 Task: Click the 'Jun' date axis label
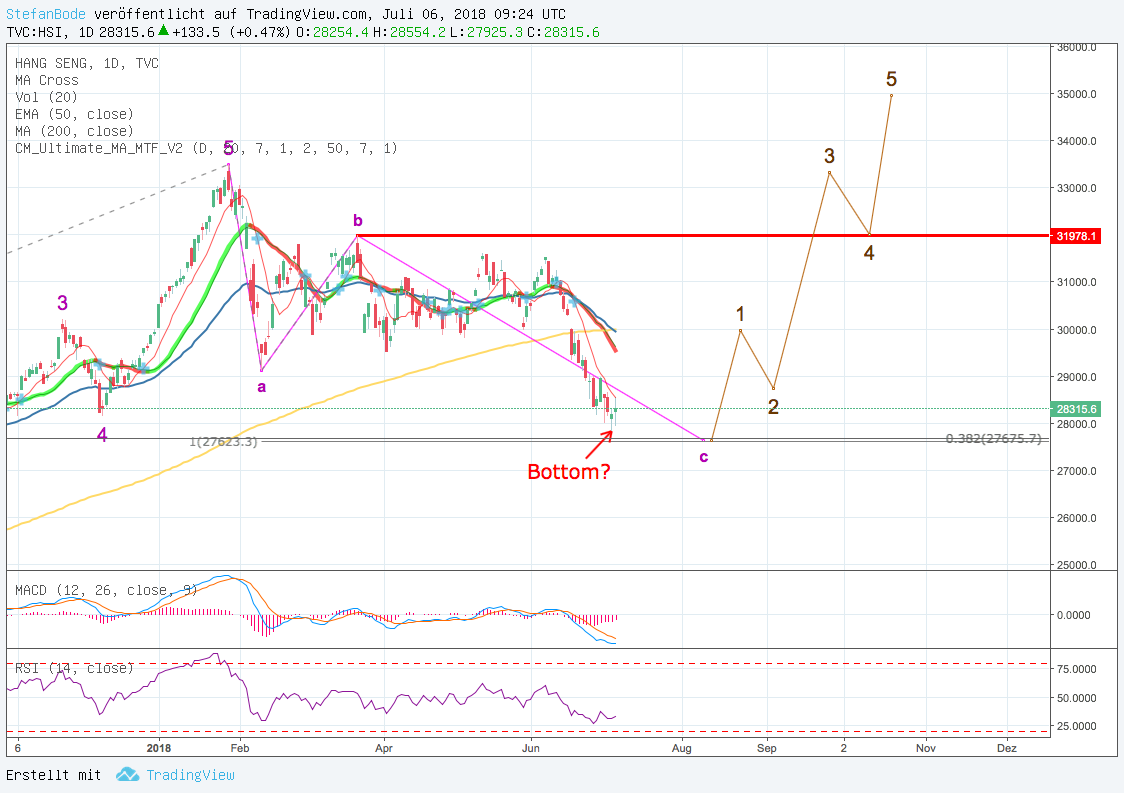pyautogui.click(x=530, y=748)
